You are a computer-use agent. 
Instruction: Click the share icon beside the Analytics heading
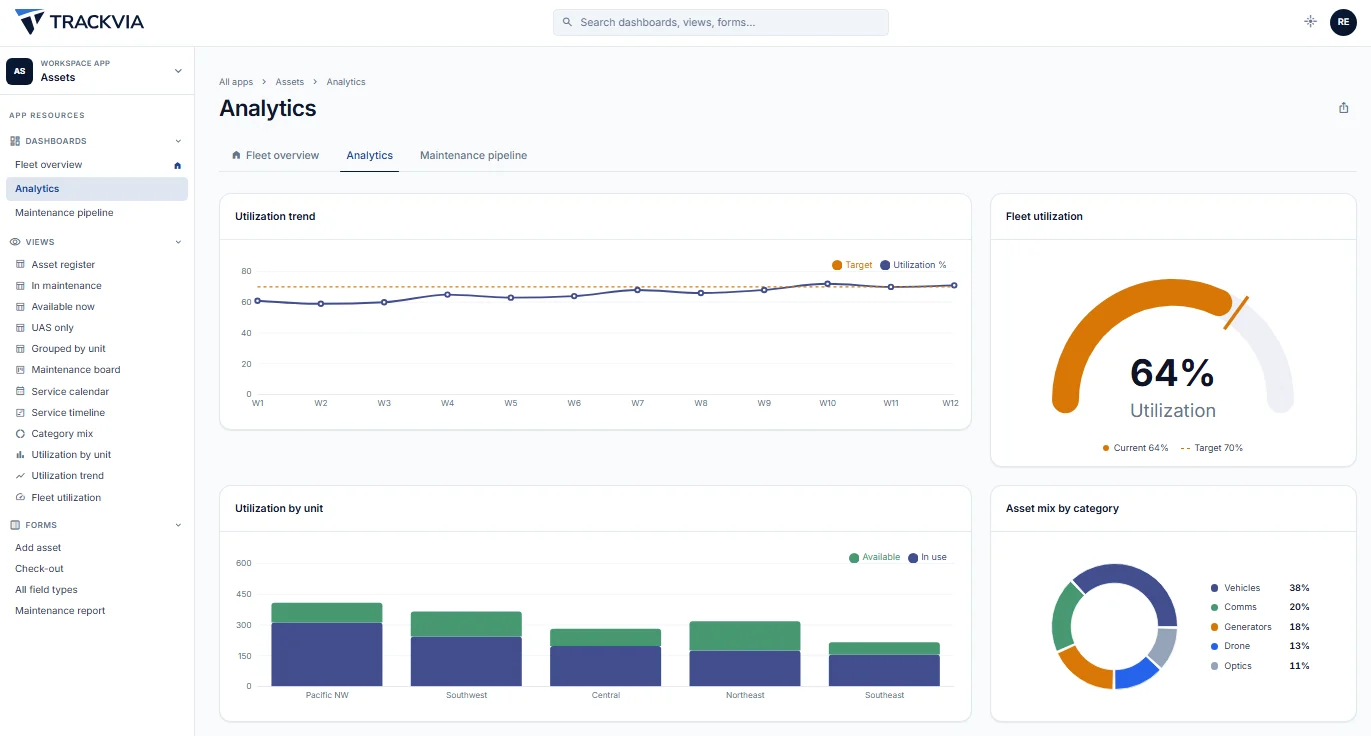[1344, 108]
